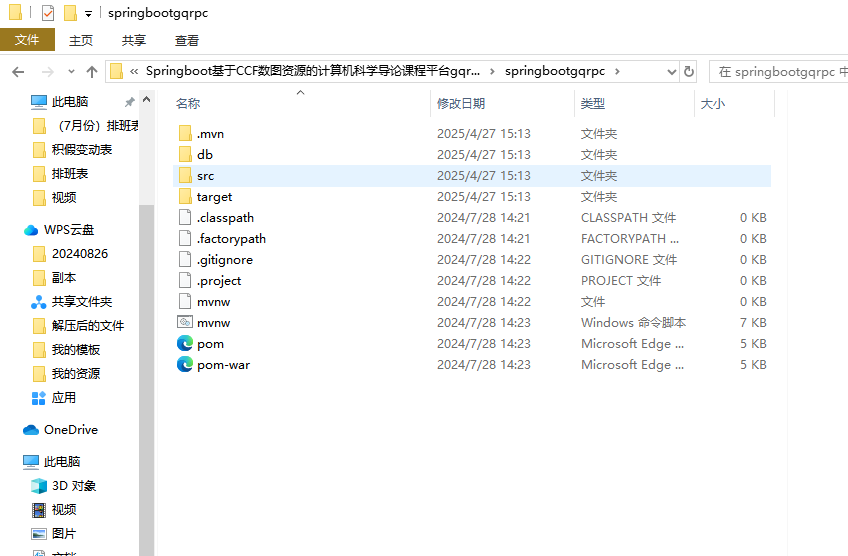The width and height of the screenshot is (848, 556).
Task: Click the CLASSPATH 文件 type cell
Action: pos(628,217)
